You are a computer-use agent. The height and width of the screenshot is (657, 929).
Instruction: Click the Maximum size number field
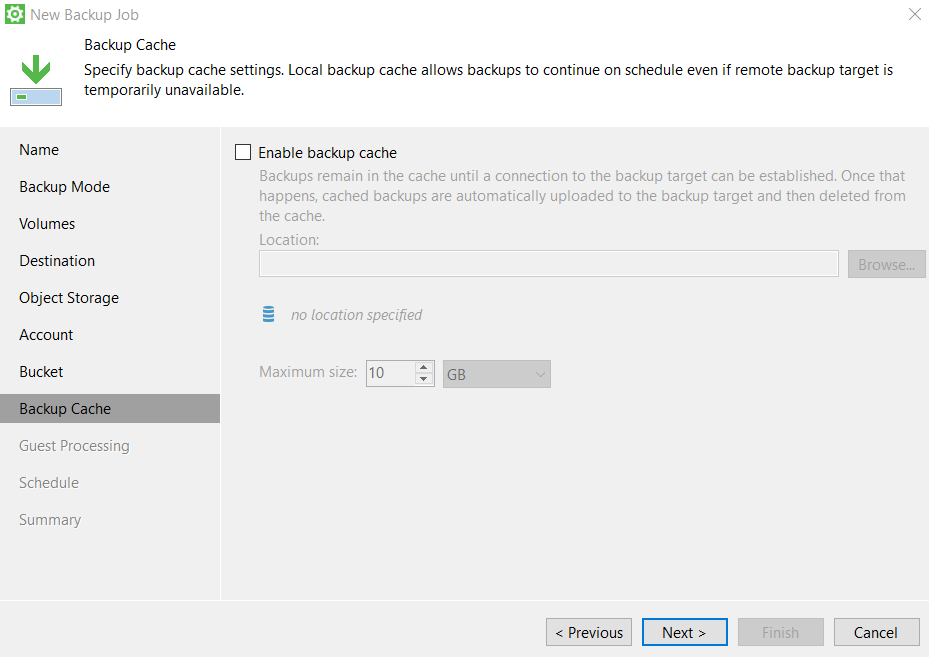click(389, 374)
